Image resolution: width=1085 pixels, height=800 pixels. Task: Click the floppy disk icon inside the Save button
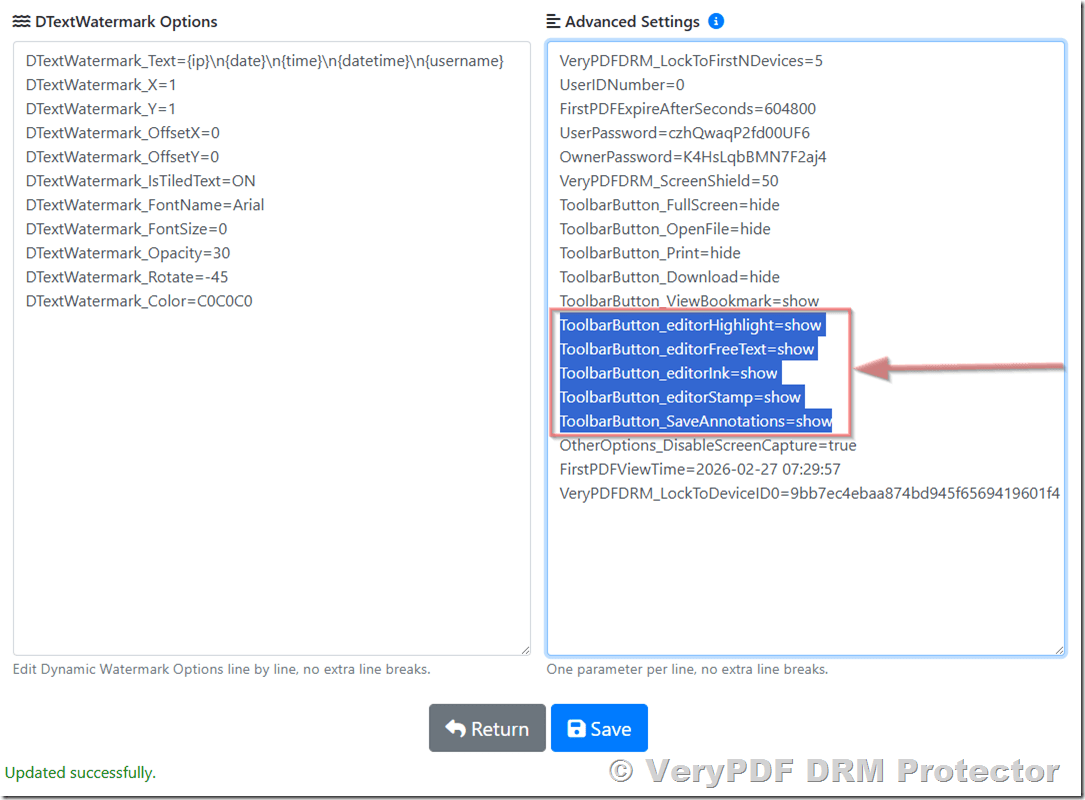pyautogui.click(x=576, y=728)
